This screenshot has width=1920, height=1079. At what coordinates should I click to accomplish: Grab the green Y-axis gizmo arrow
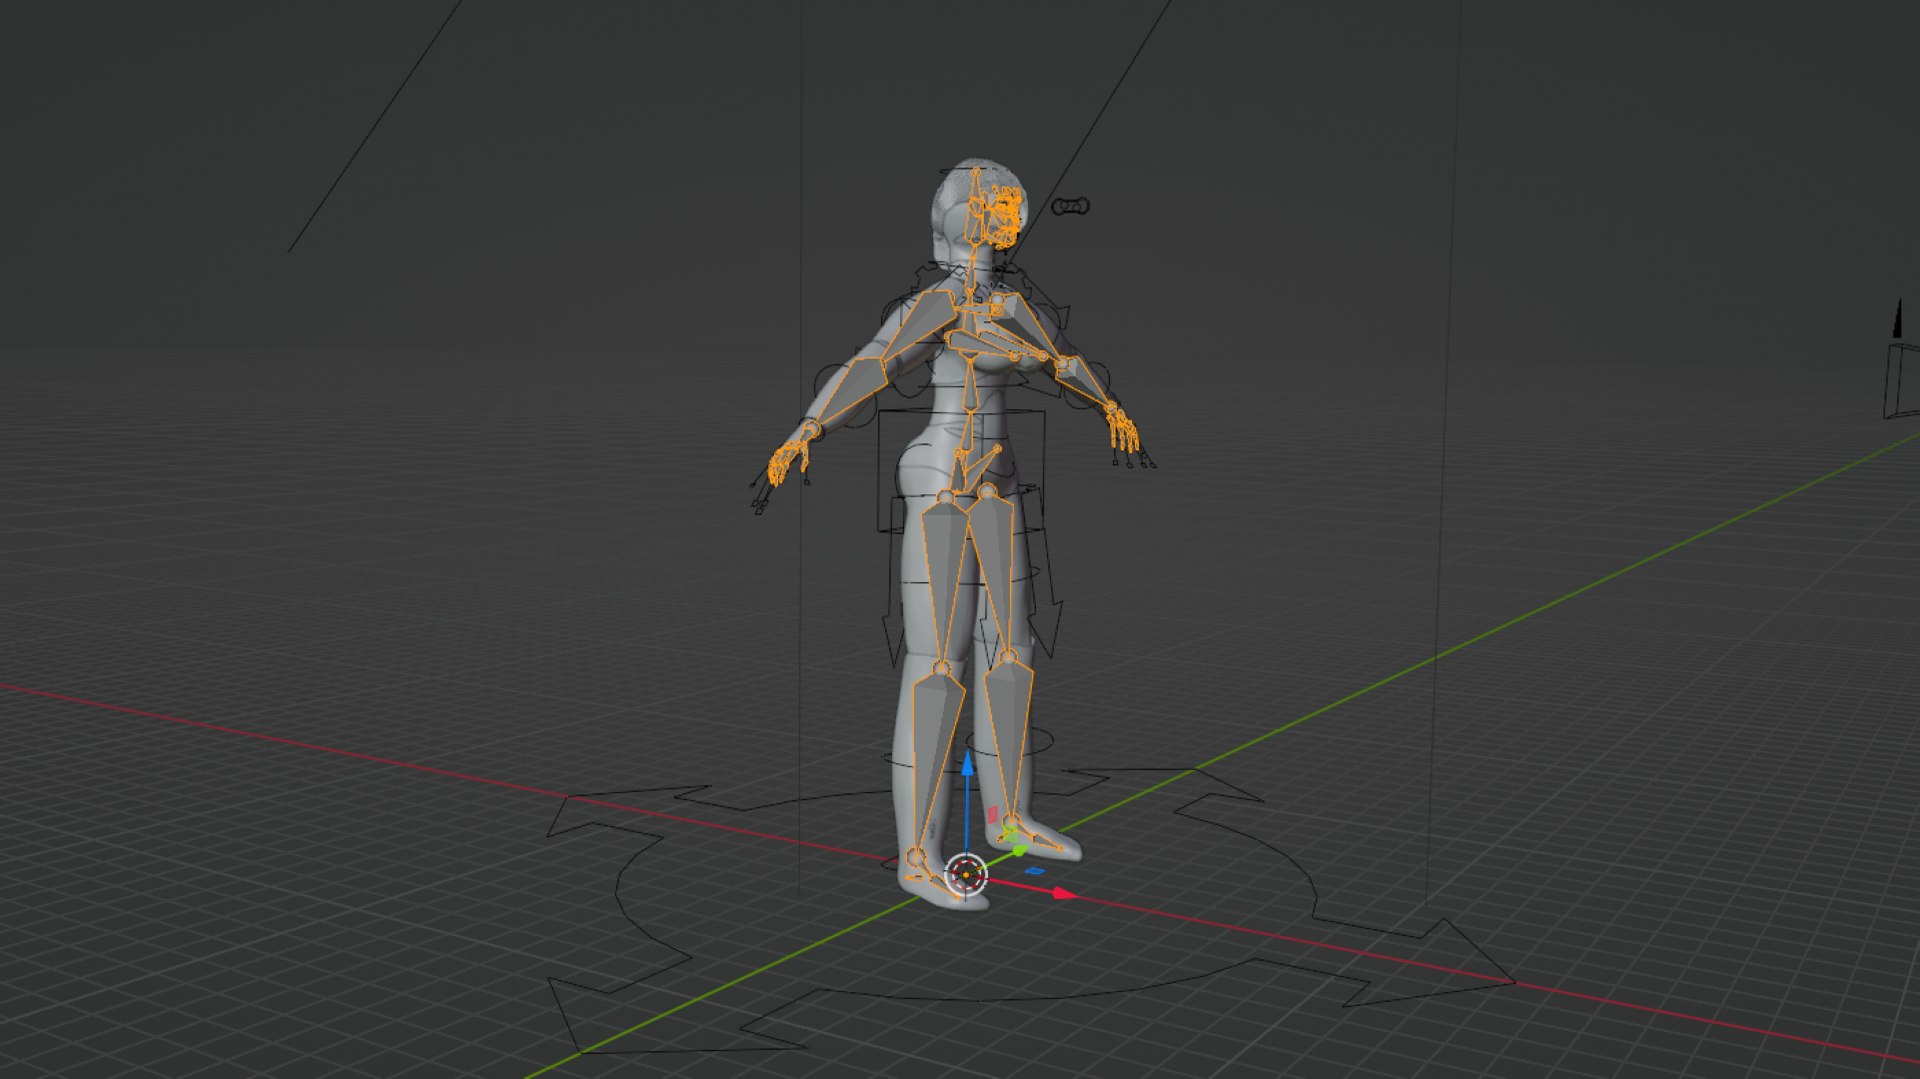tap(1020, 850)
